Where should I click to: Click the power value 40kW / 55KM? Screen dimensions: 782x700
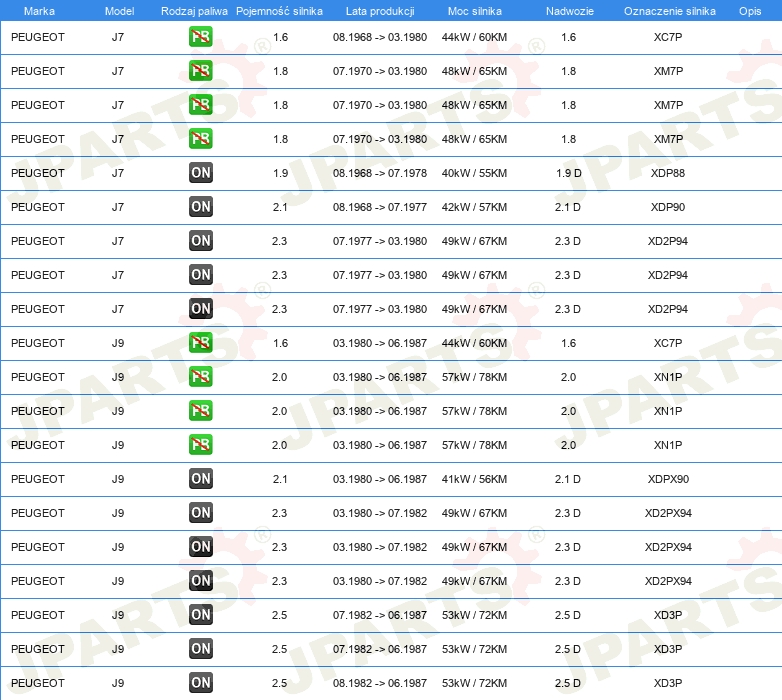(474, 173)
